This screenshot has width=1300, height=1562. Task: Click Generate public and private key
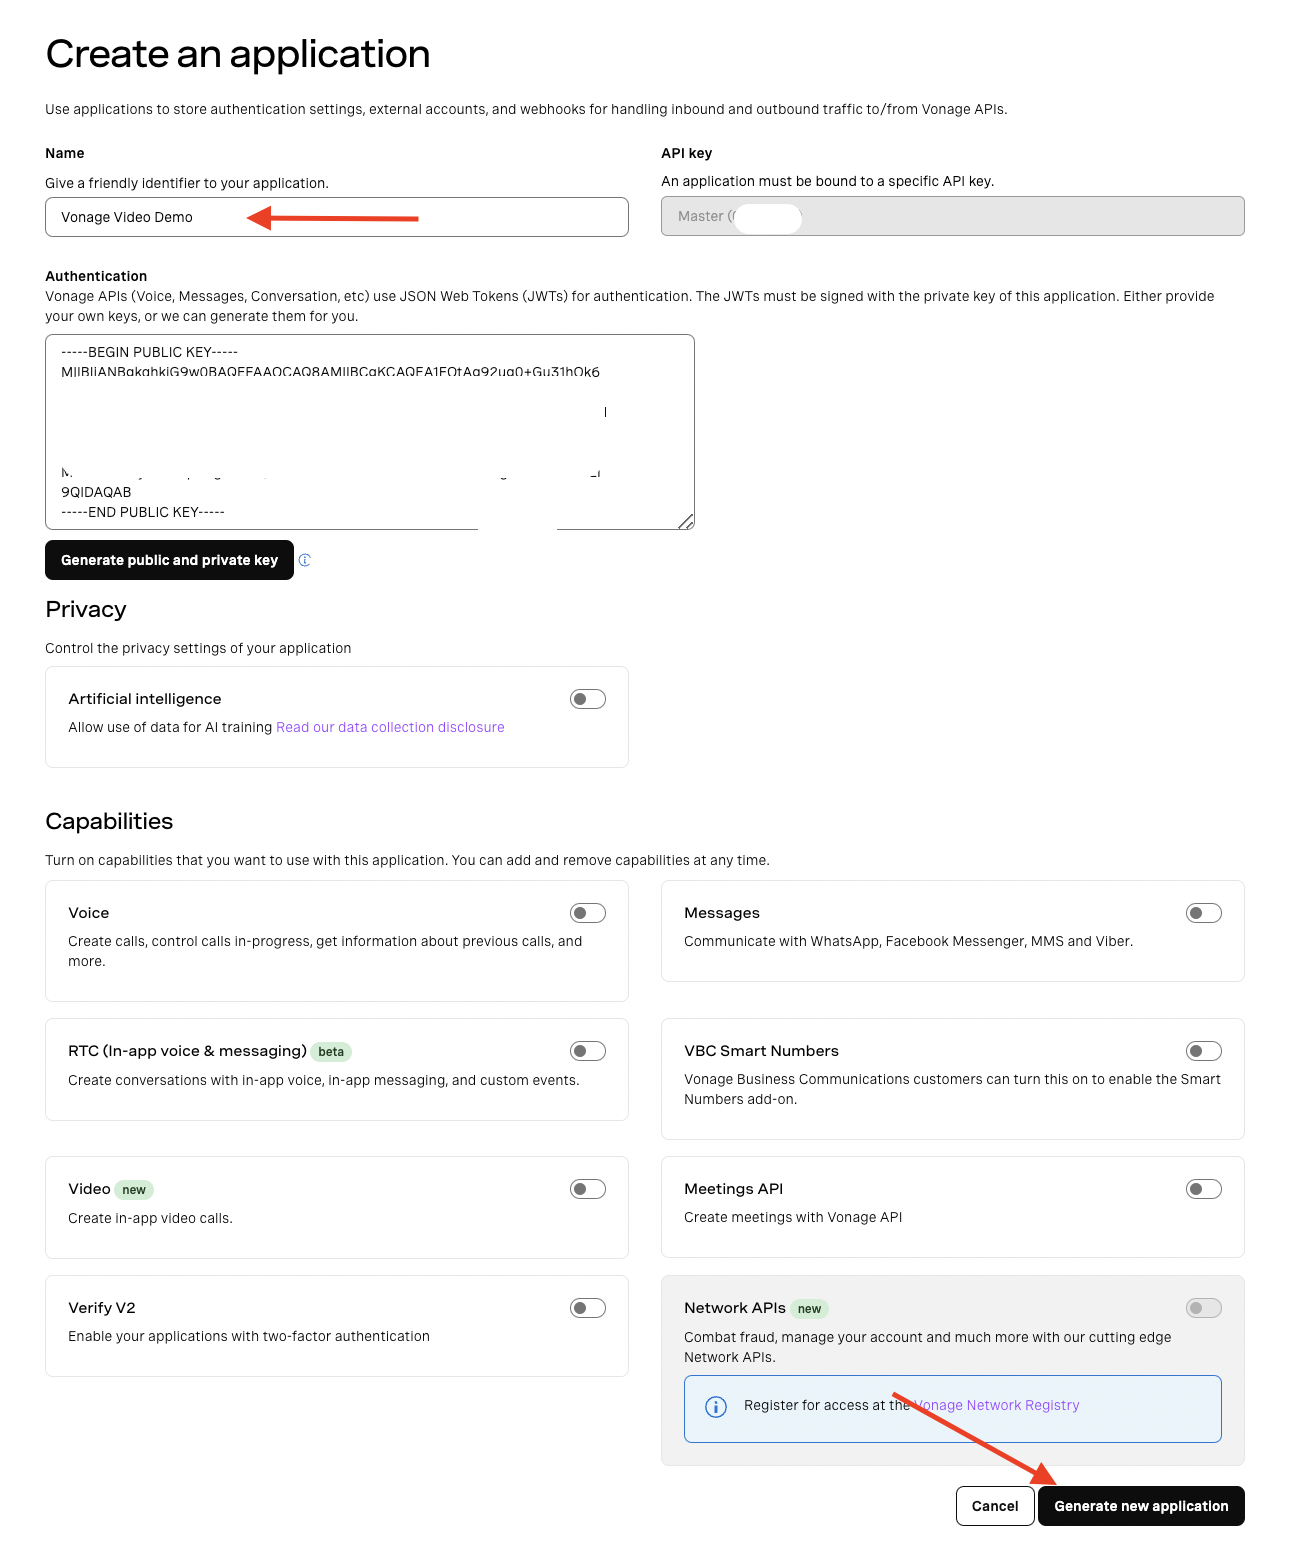(169, 560)
